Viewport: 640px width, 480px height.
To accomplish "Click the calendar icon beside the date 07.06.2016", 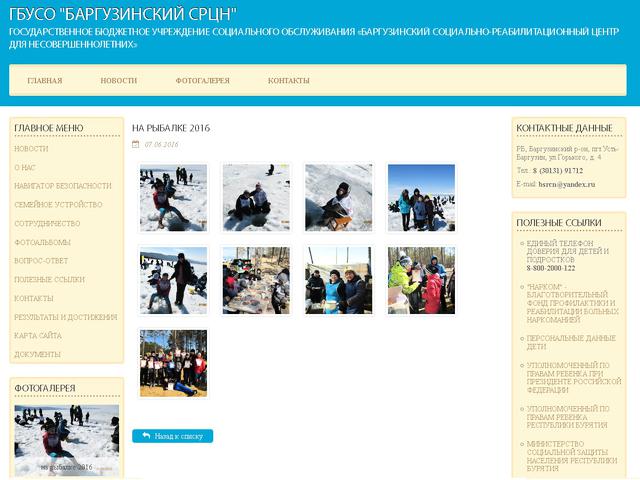I will click(x=136, y=144).
